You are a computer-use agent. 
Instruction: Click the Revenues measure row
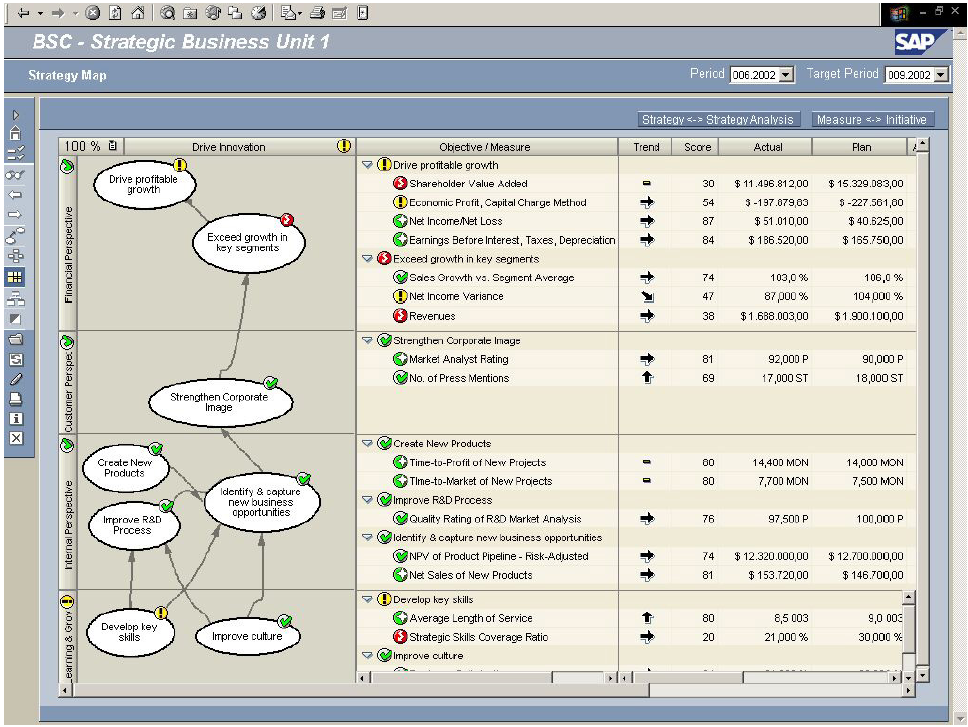[432, 316]
